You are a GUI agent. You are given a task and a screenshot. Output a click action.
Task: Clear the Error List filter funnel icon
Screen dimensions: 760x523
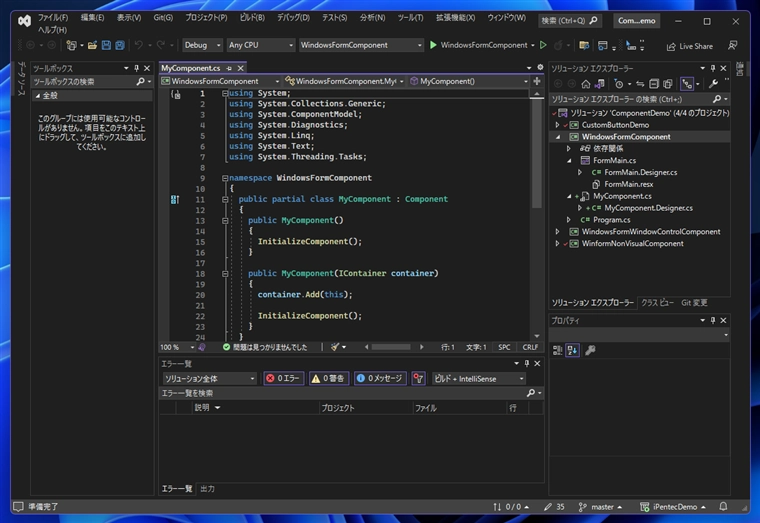(x=418, y=379)
